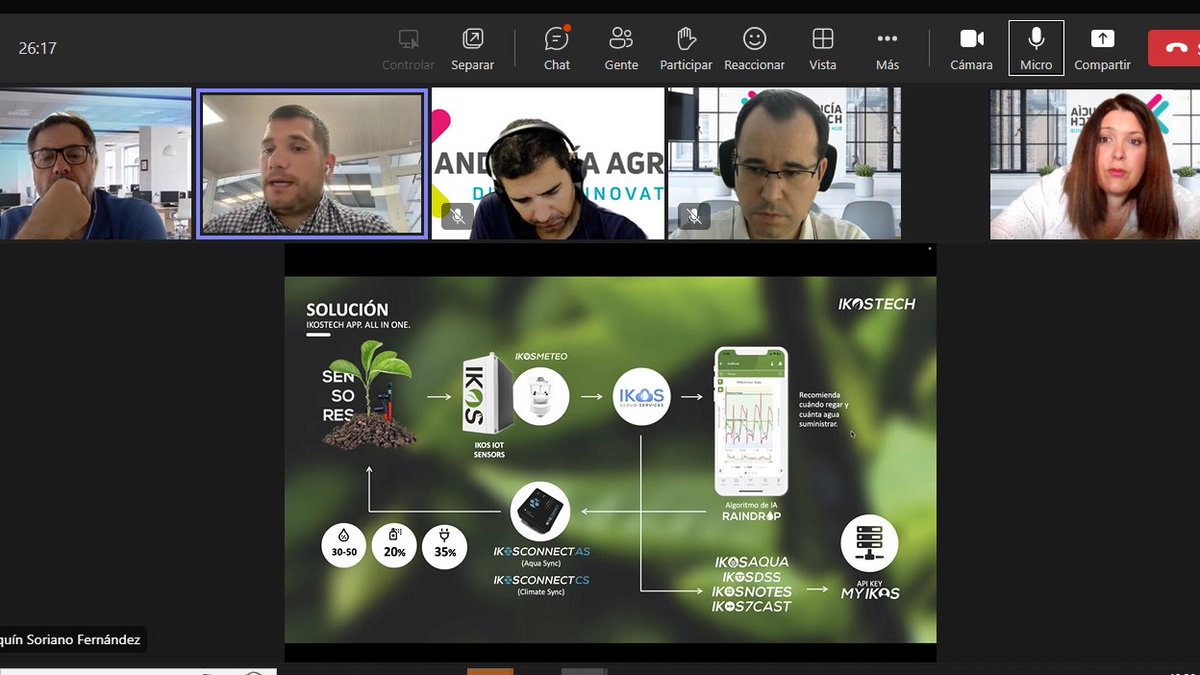Toggle the Micro mute state

(x=1036, y=48)
